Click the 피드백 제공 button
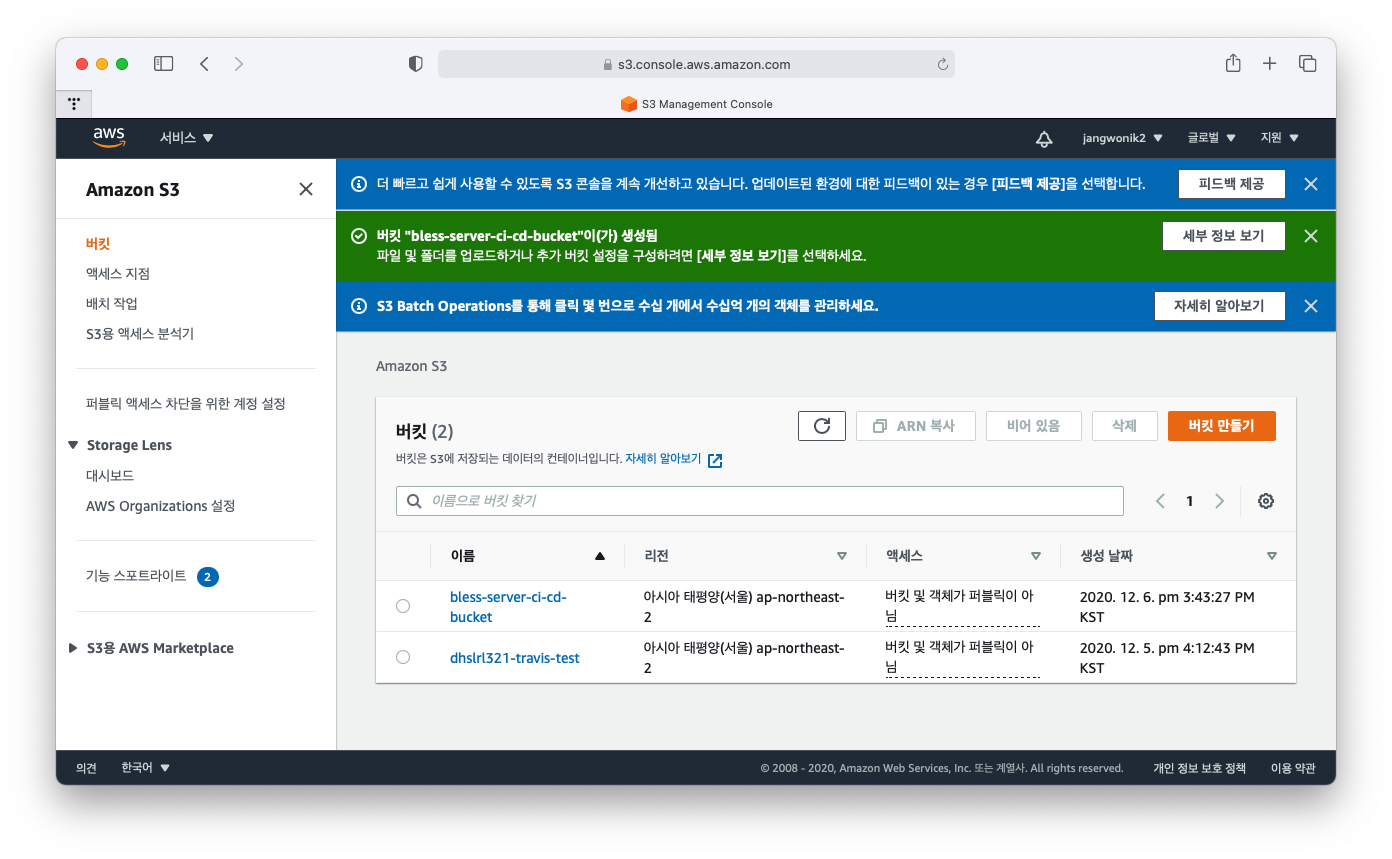The width and height of the screenshot is (1392, 859). click(x=1231, y=184)
